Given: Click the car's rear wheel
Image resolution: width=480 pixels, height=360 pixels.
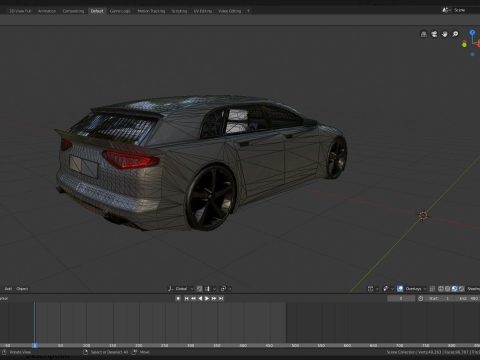Looking at the screenshot, I should (210, 197).
